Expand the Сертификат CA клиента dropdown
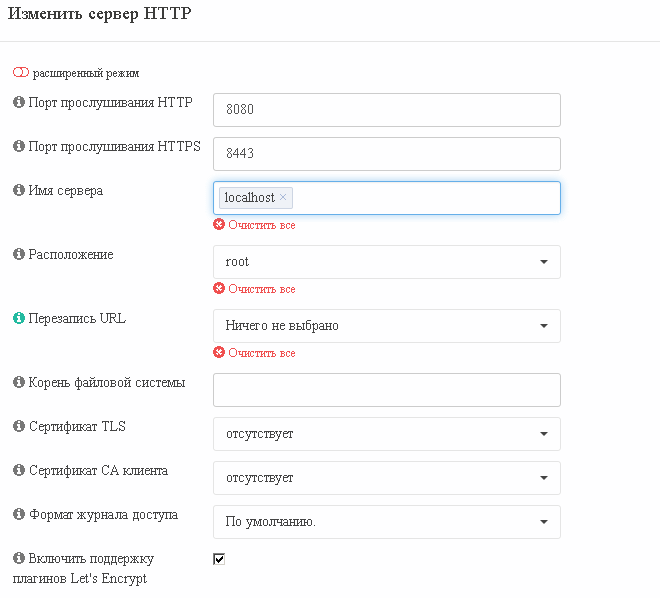660x598 pixels. (x=387, y=478)
